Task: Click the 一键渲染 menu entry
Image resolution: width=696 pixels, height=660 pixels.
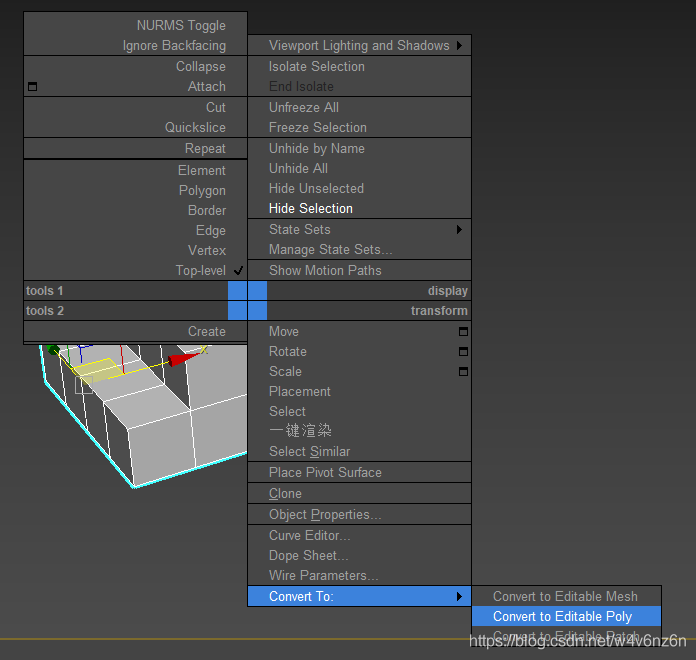Action: (x=300, y=431)
